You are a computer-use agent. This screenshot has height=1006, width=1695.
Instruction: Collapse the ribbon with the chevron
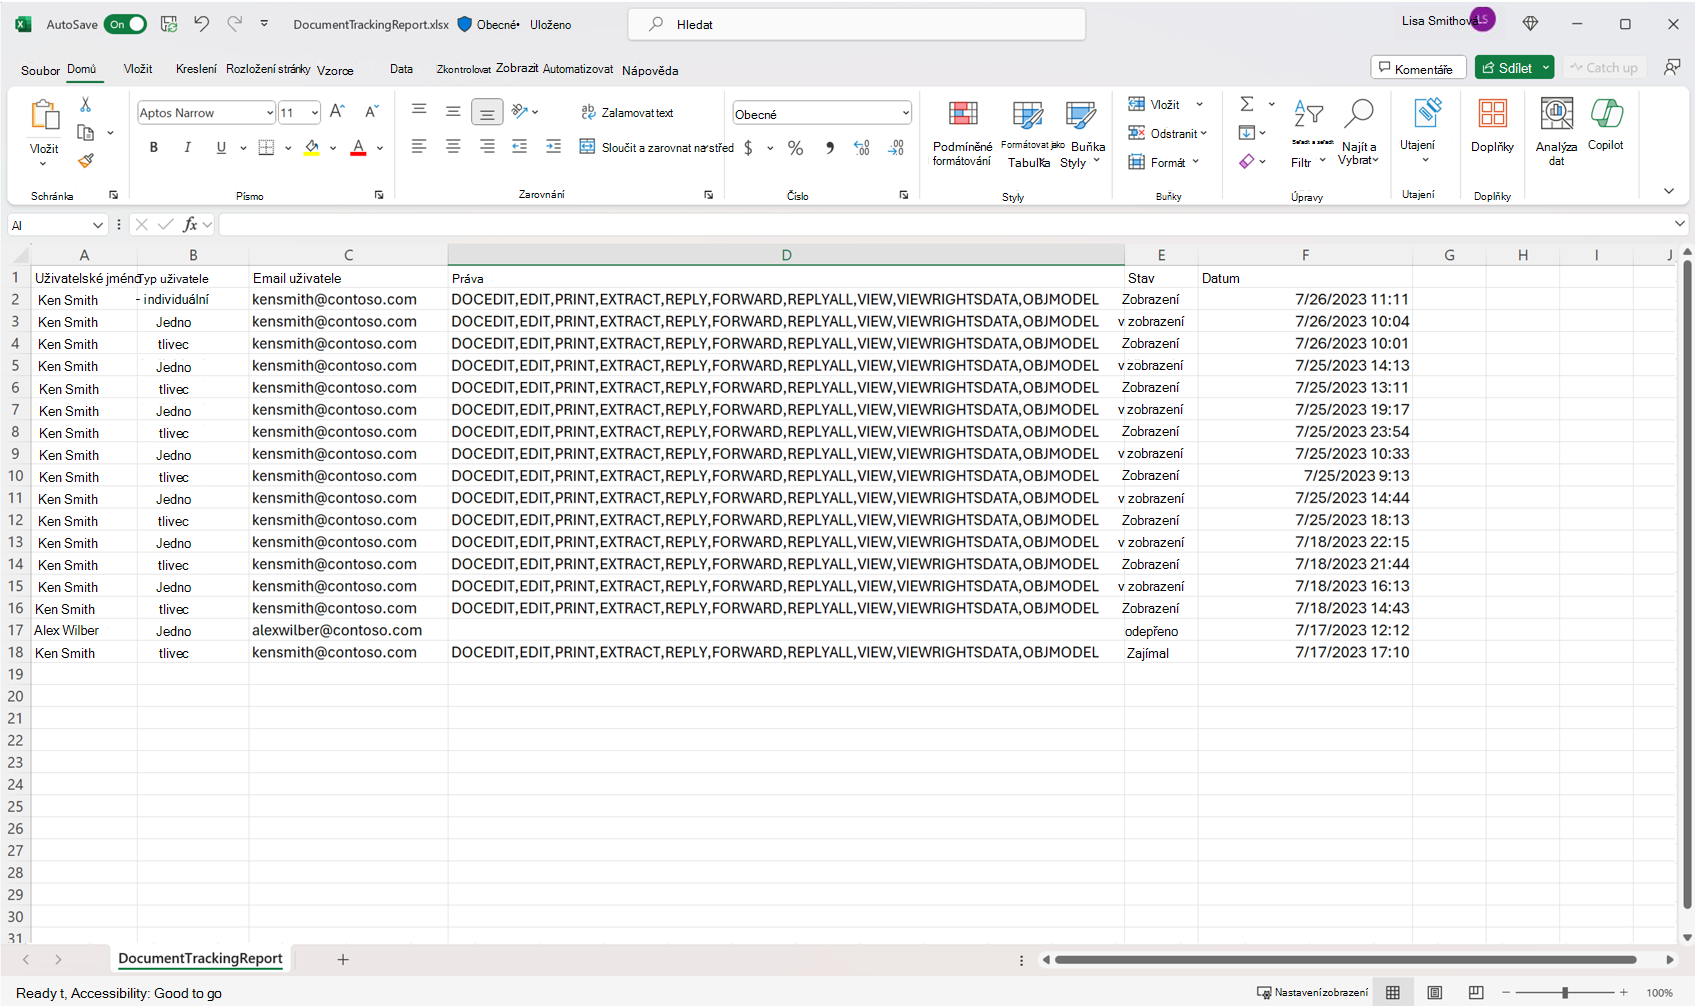click(x=1669, y=191)
